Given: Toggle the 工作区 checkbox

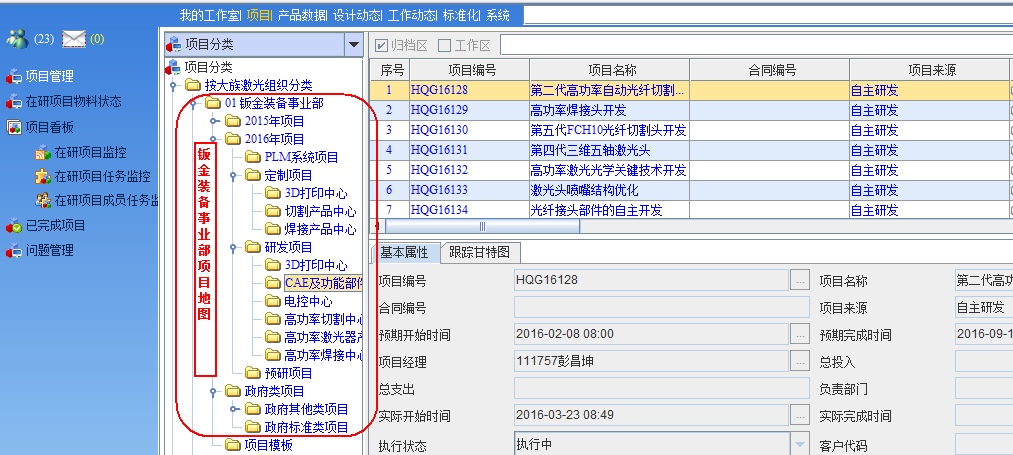Looking at the screenshot, I should [444, 45].
